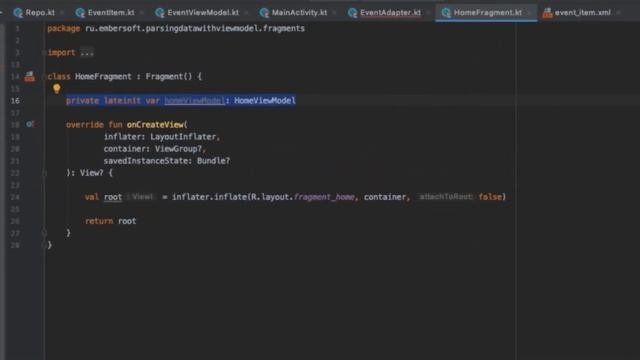Click the Kotlin icon on HomeFragment.kt tab
This screenshot has height=360, width=640.
(x=446, y=13)
